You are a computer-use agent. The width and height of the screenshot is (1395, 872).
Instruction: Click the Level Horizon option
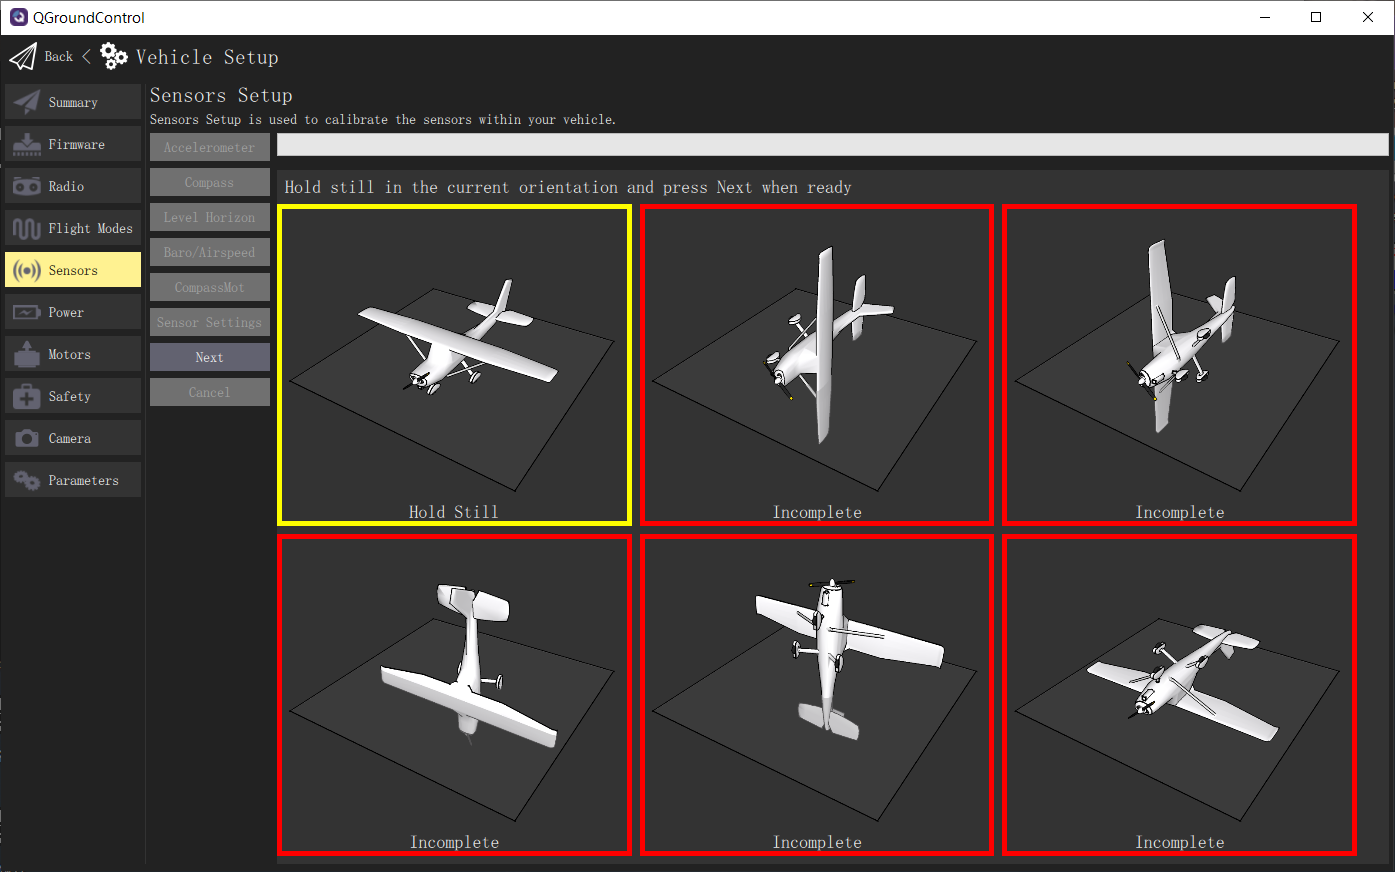point(209,217)
